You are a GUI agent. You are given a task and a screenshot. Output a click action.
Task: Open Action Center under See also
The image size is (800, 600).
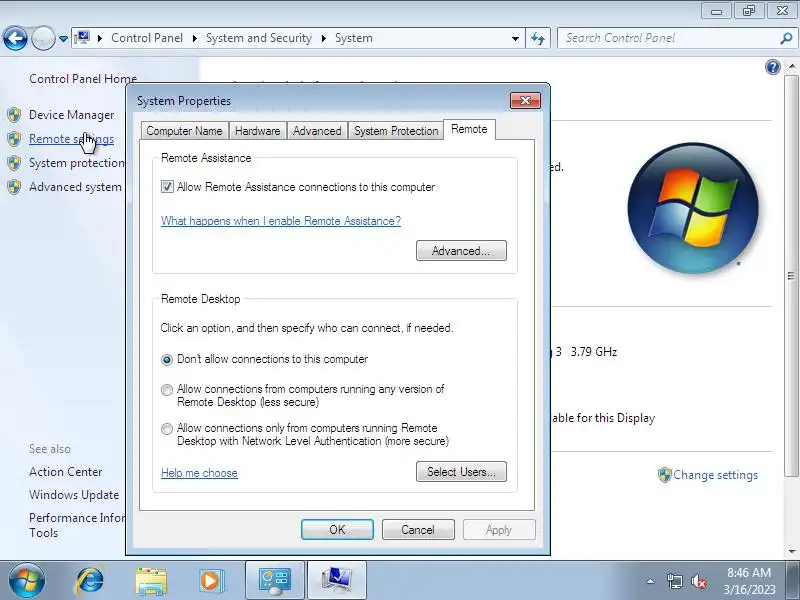65,472
